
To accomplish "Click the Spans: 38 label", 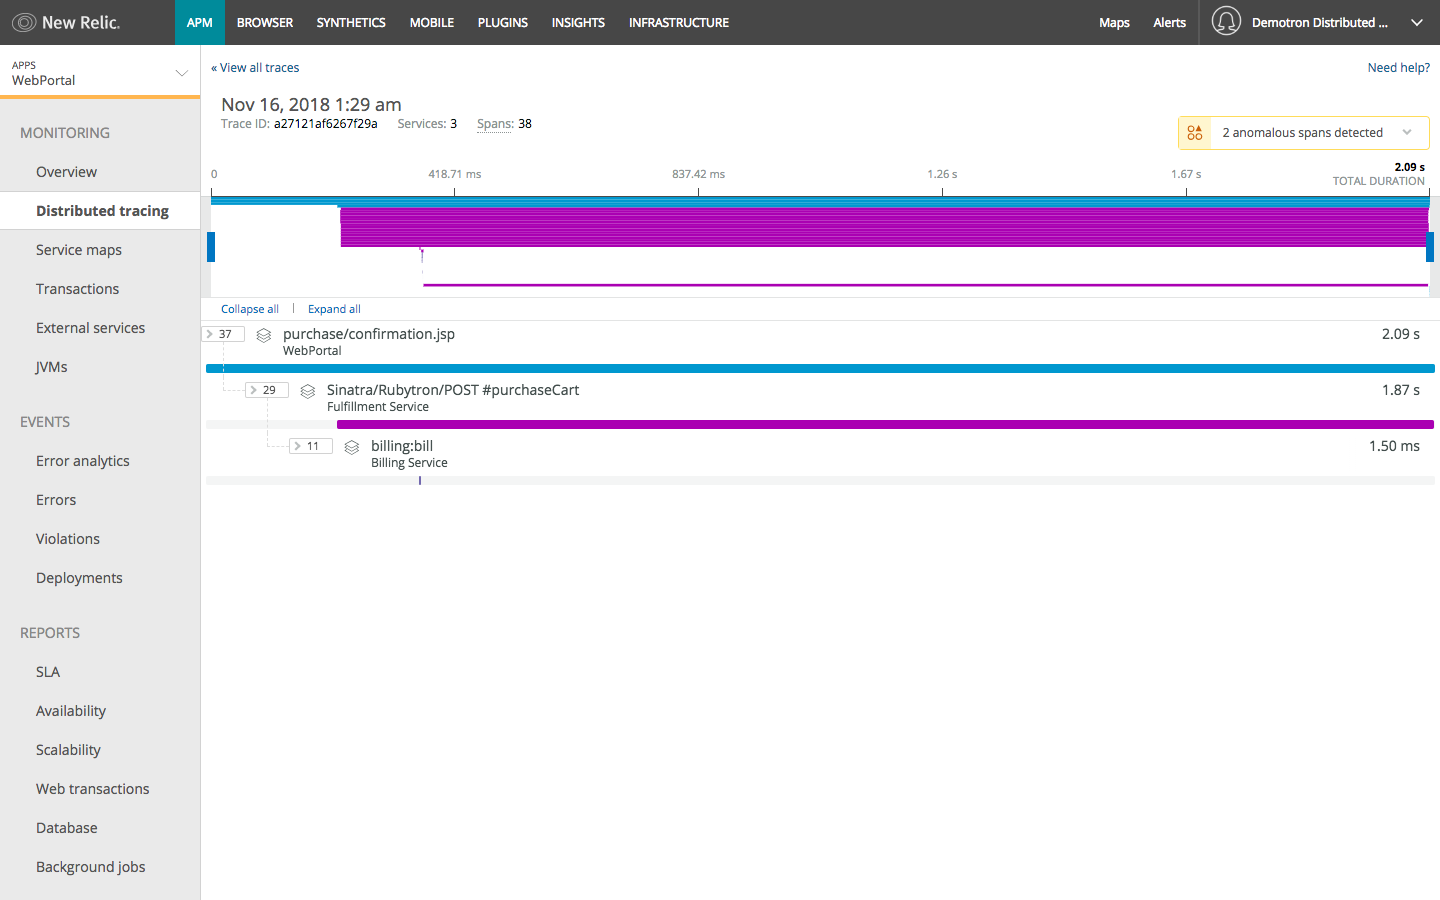I will coord(504,124).
